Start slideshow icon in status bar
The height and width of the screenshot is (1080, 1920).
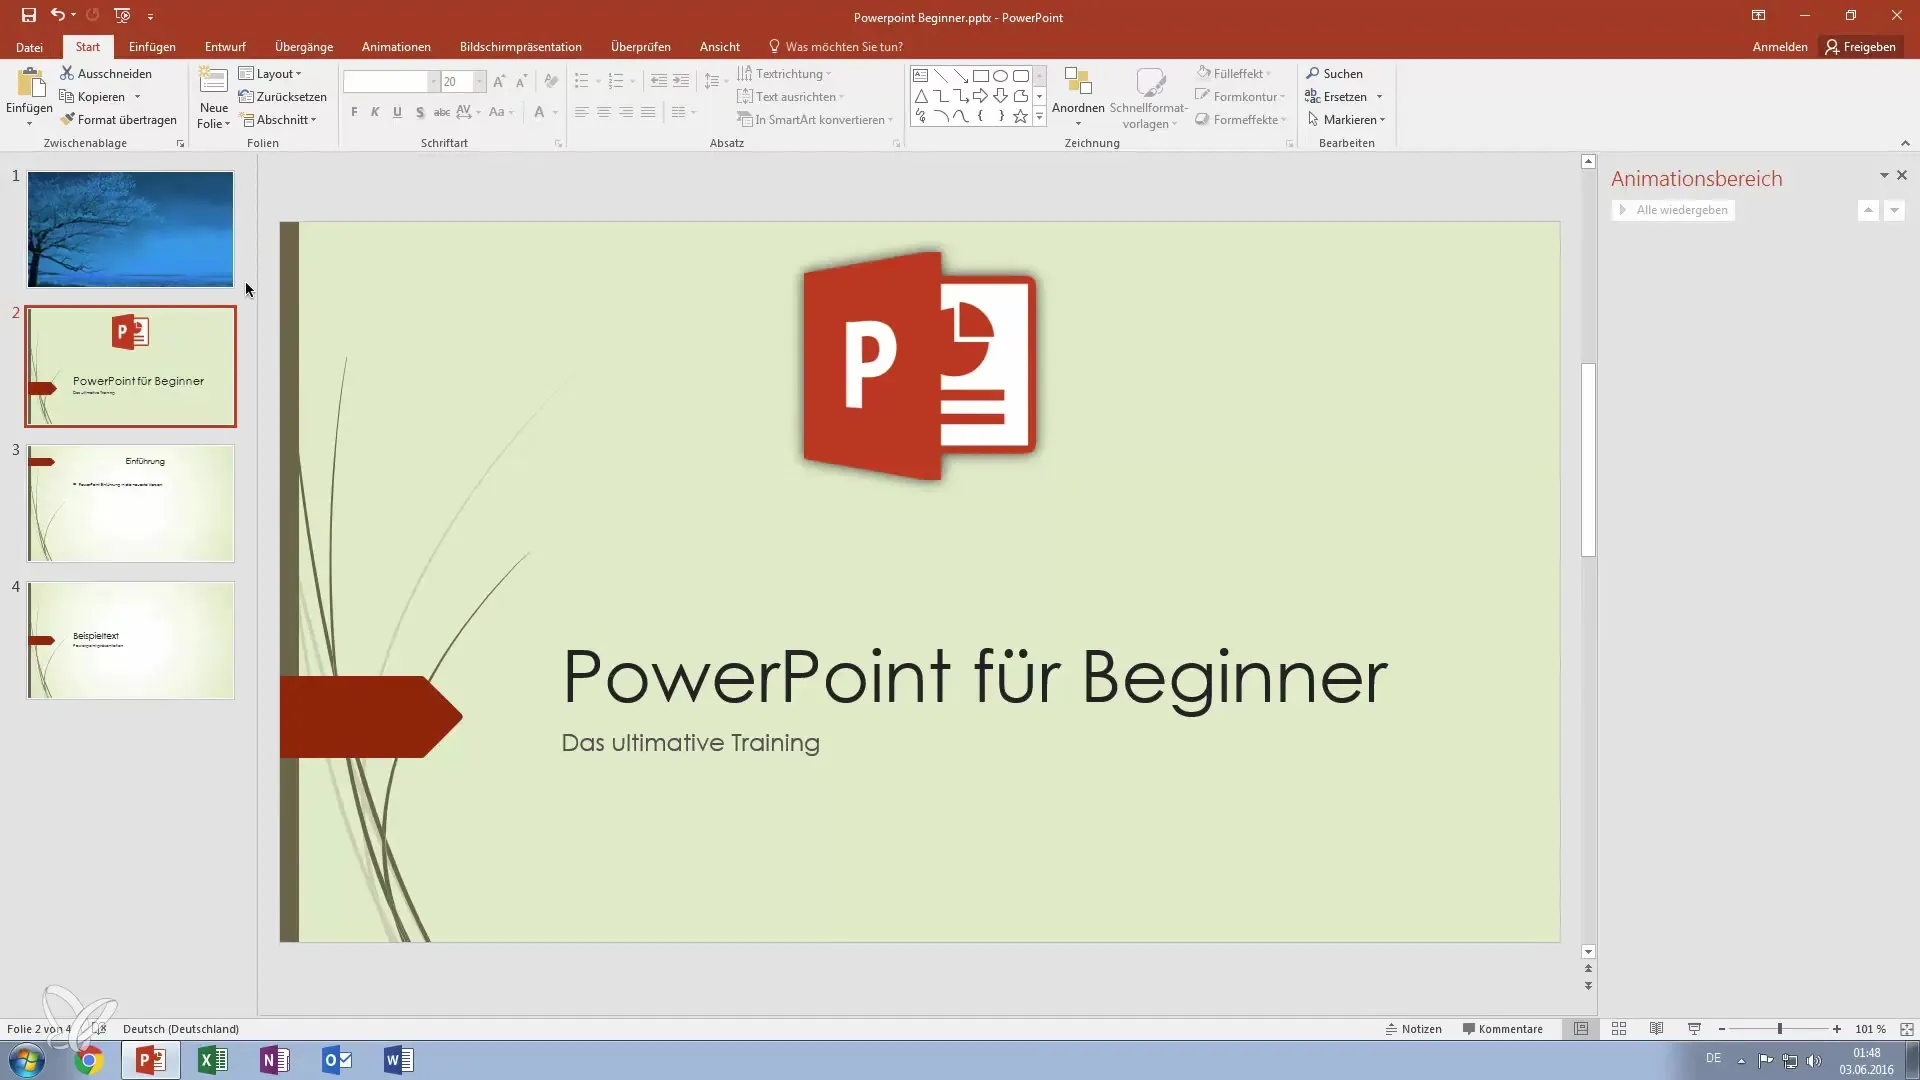pos(1694,1029)
